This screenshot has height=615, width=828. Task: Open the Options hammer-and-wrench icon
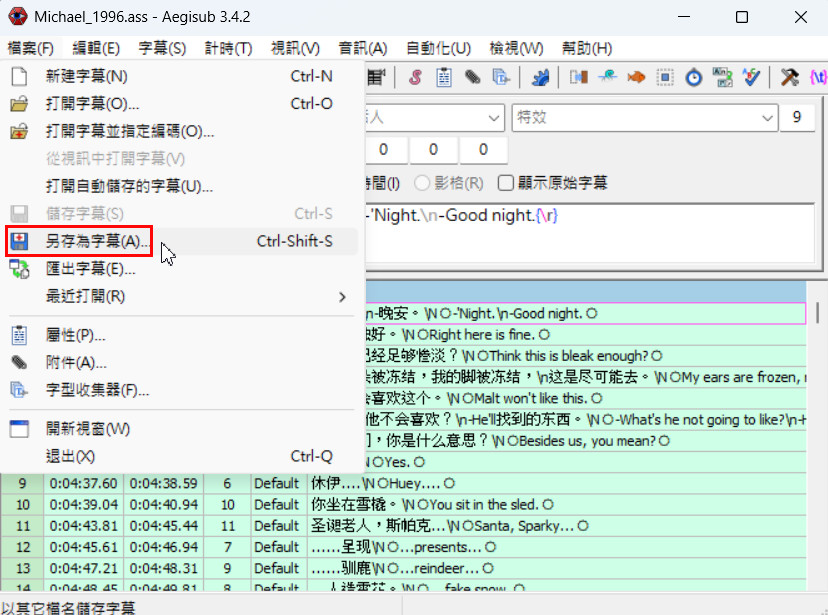point(789,77)
